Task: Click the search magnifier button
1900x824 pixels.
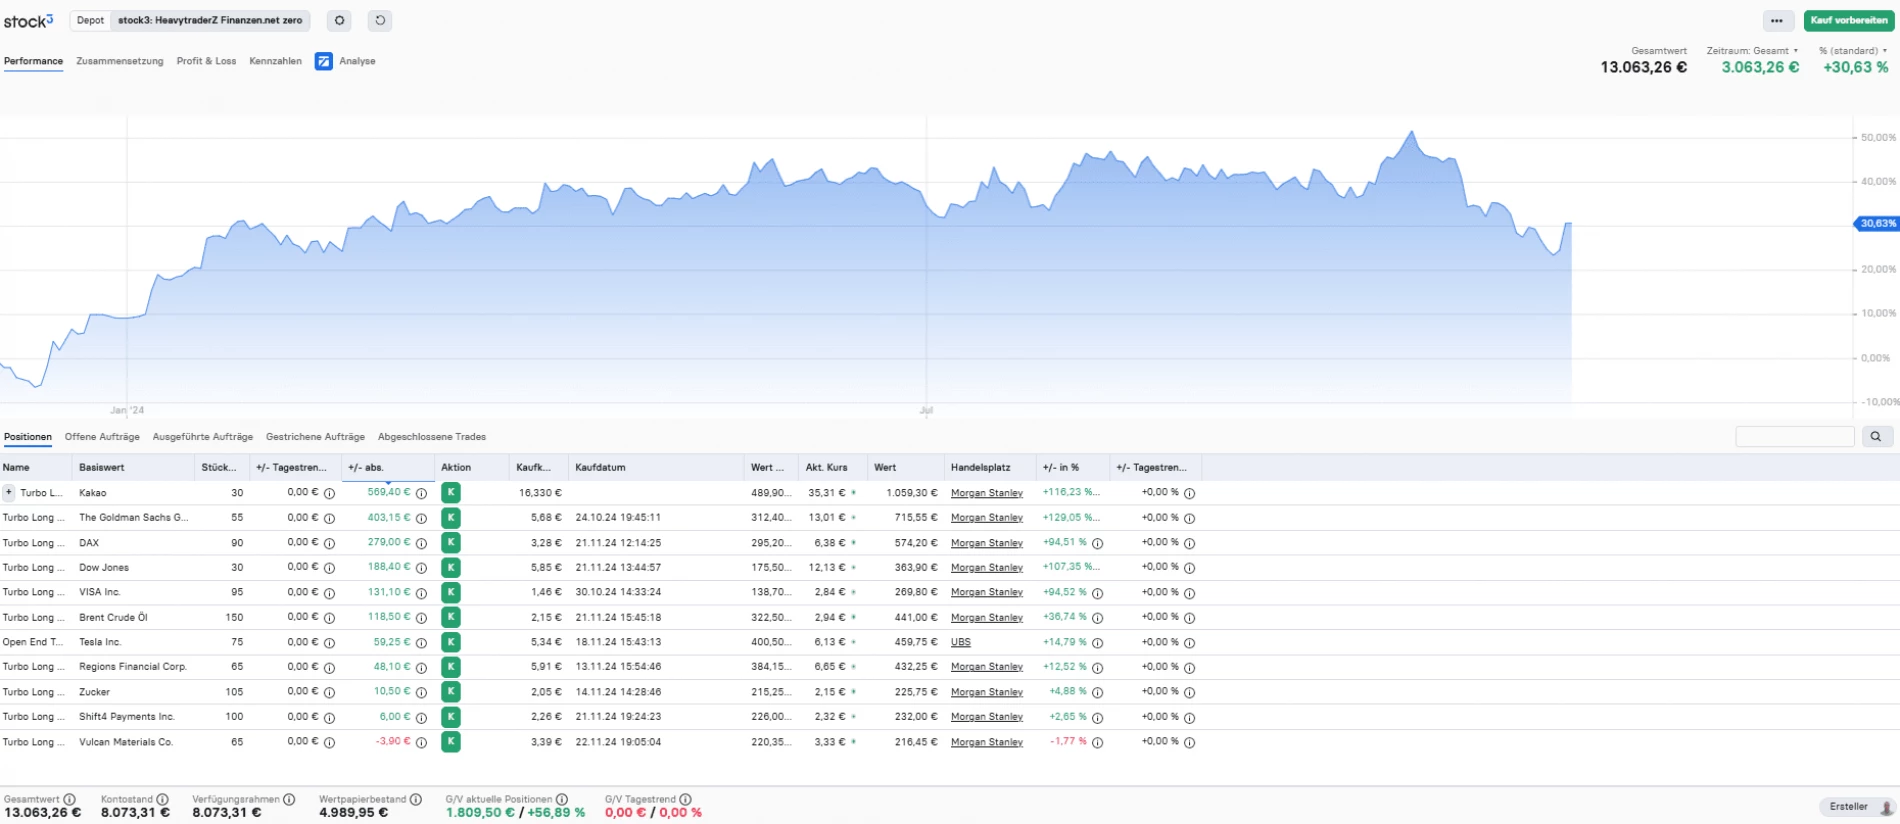Action: click(x=1875, y=436)
